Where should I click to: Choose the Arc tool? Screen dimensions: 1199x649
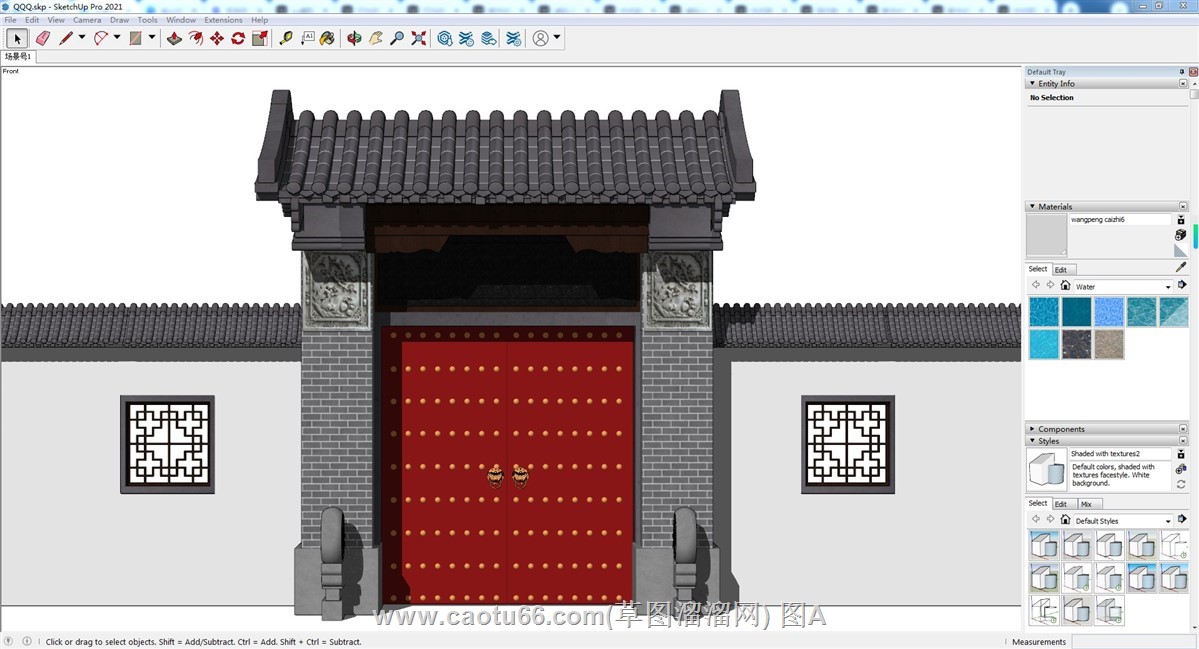tap(101, 38)
